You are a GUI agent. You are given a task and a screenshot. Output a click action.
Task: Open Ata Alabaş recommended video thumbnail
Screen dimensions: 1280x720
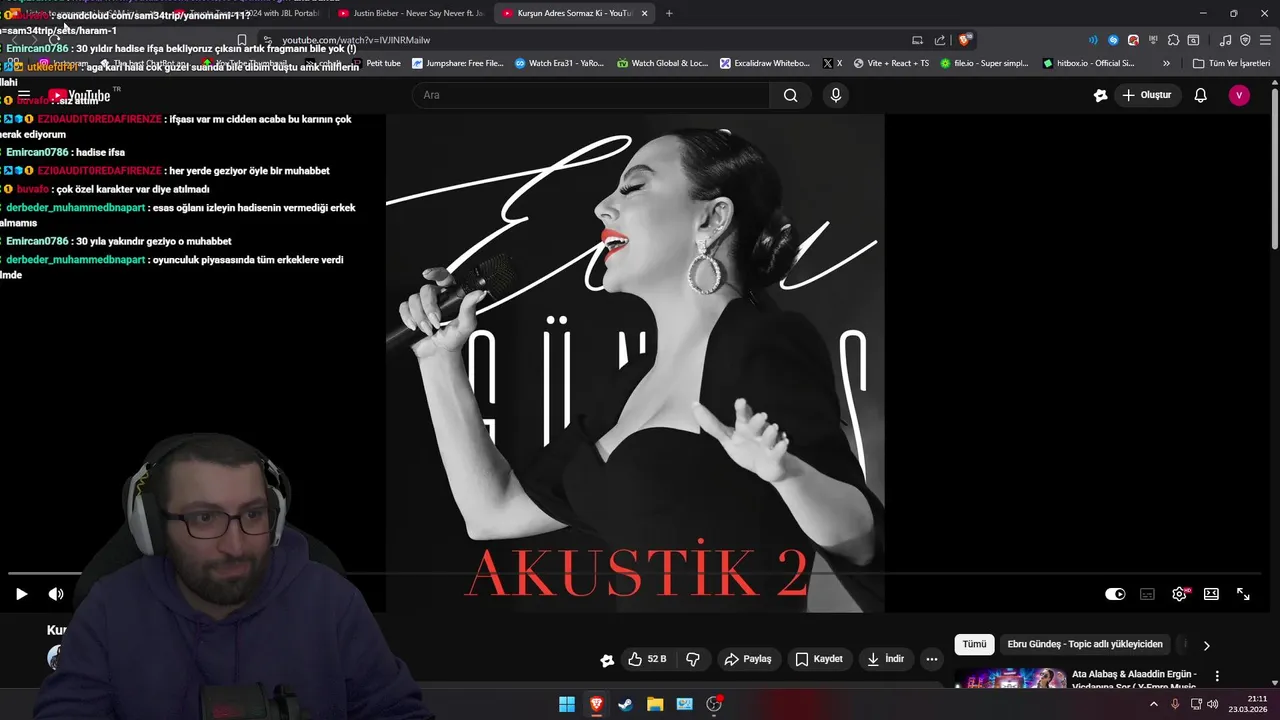pos(1010,679)
